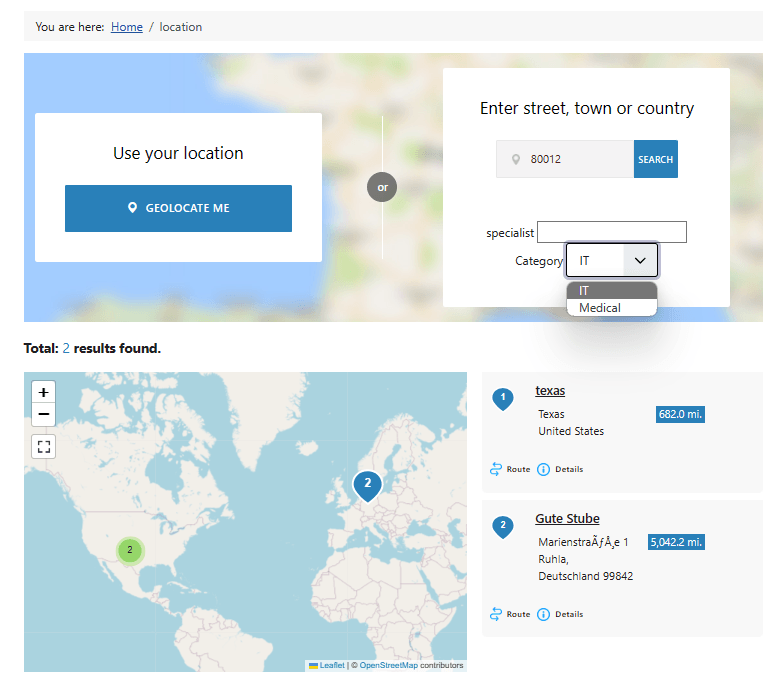Screen dimensions: 768x697
Task: Click the Search button
Action: (655, 159)
